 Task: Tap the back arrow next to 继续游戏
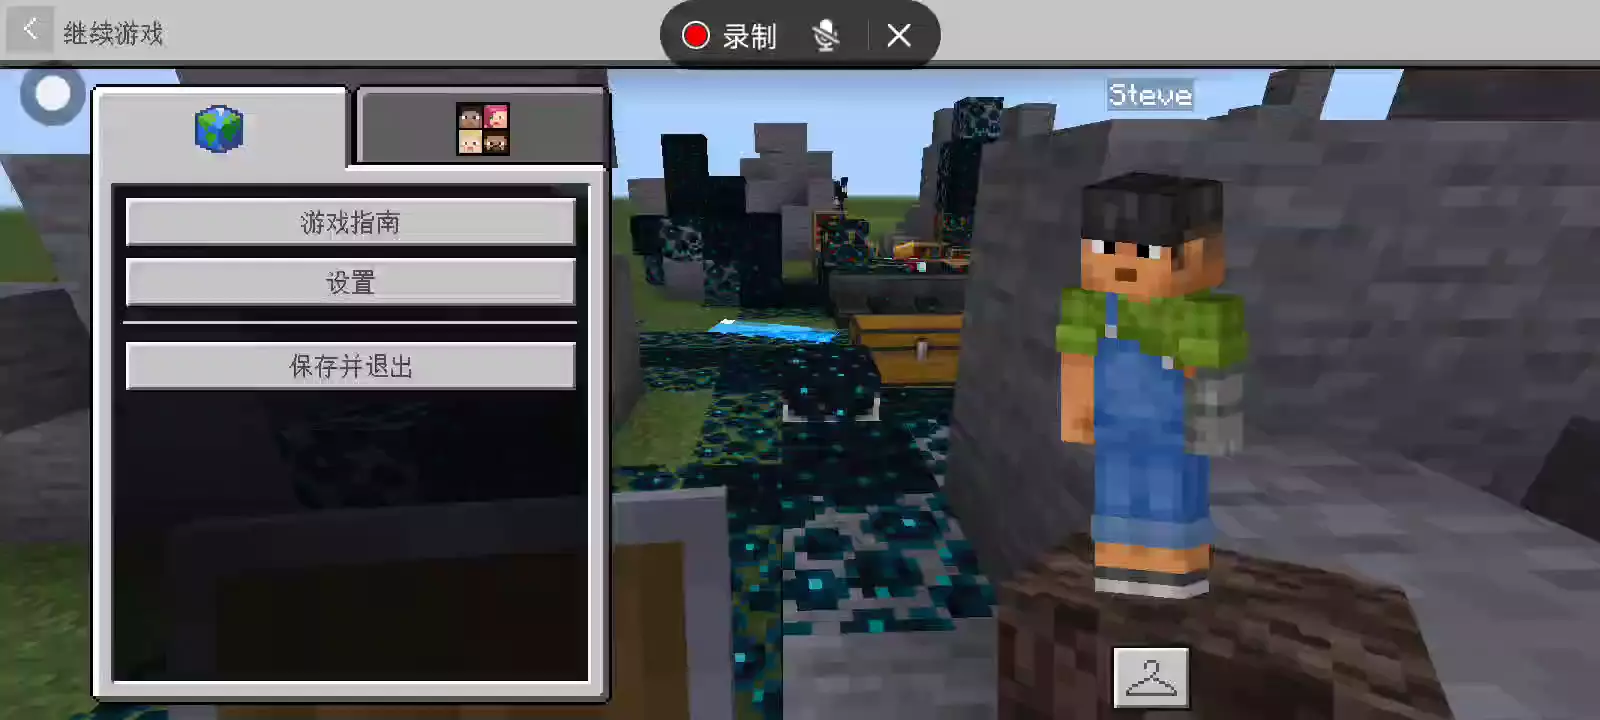[30, 31]
